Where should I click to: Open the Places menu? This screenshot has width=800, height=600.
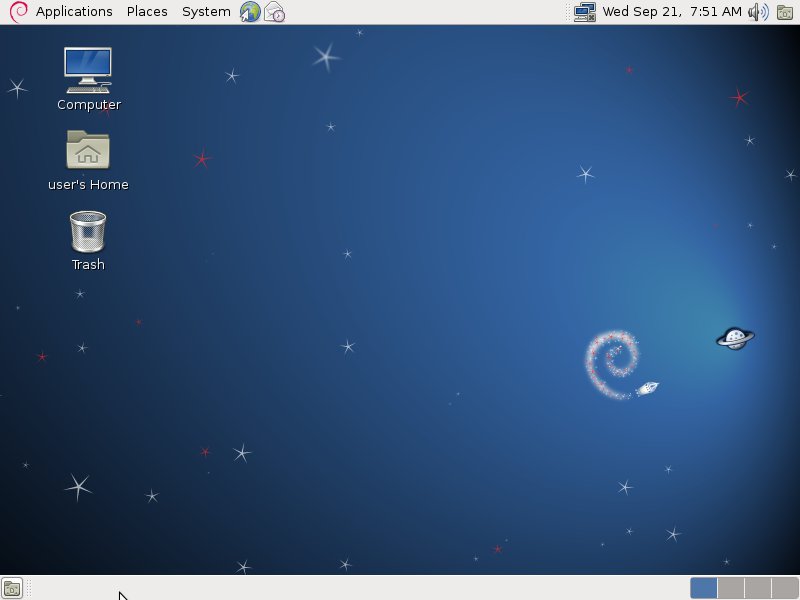pos(147,11)
